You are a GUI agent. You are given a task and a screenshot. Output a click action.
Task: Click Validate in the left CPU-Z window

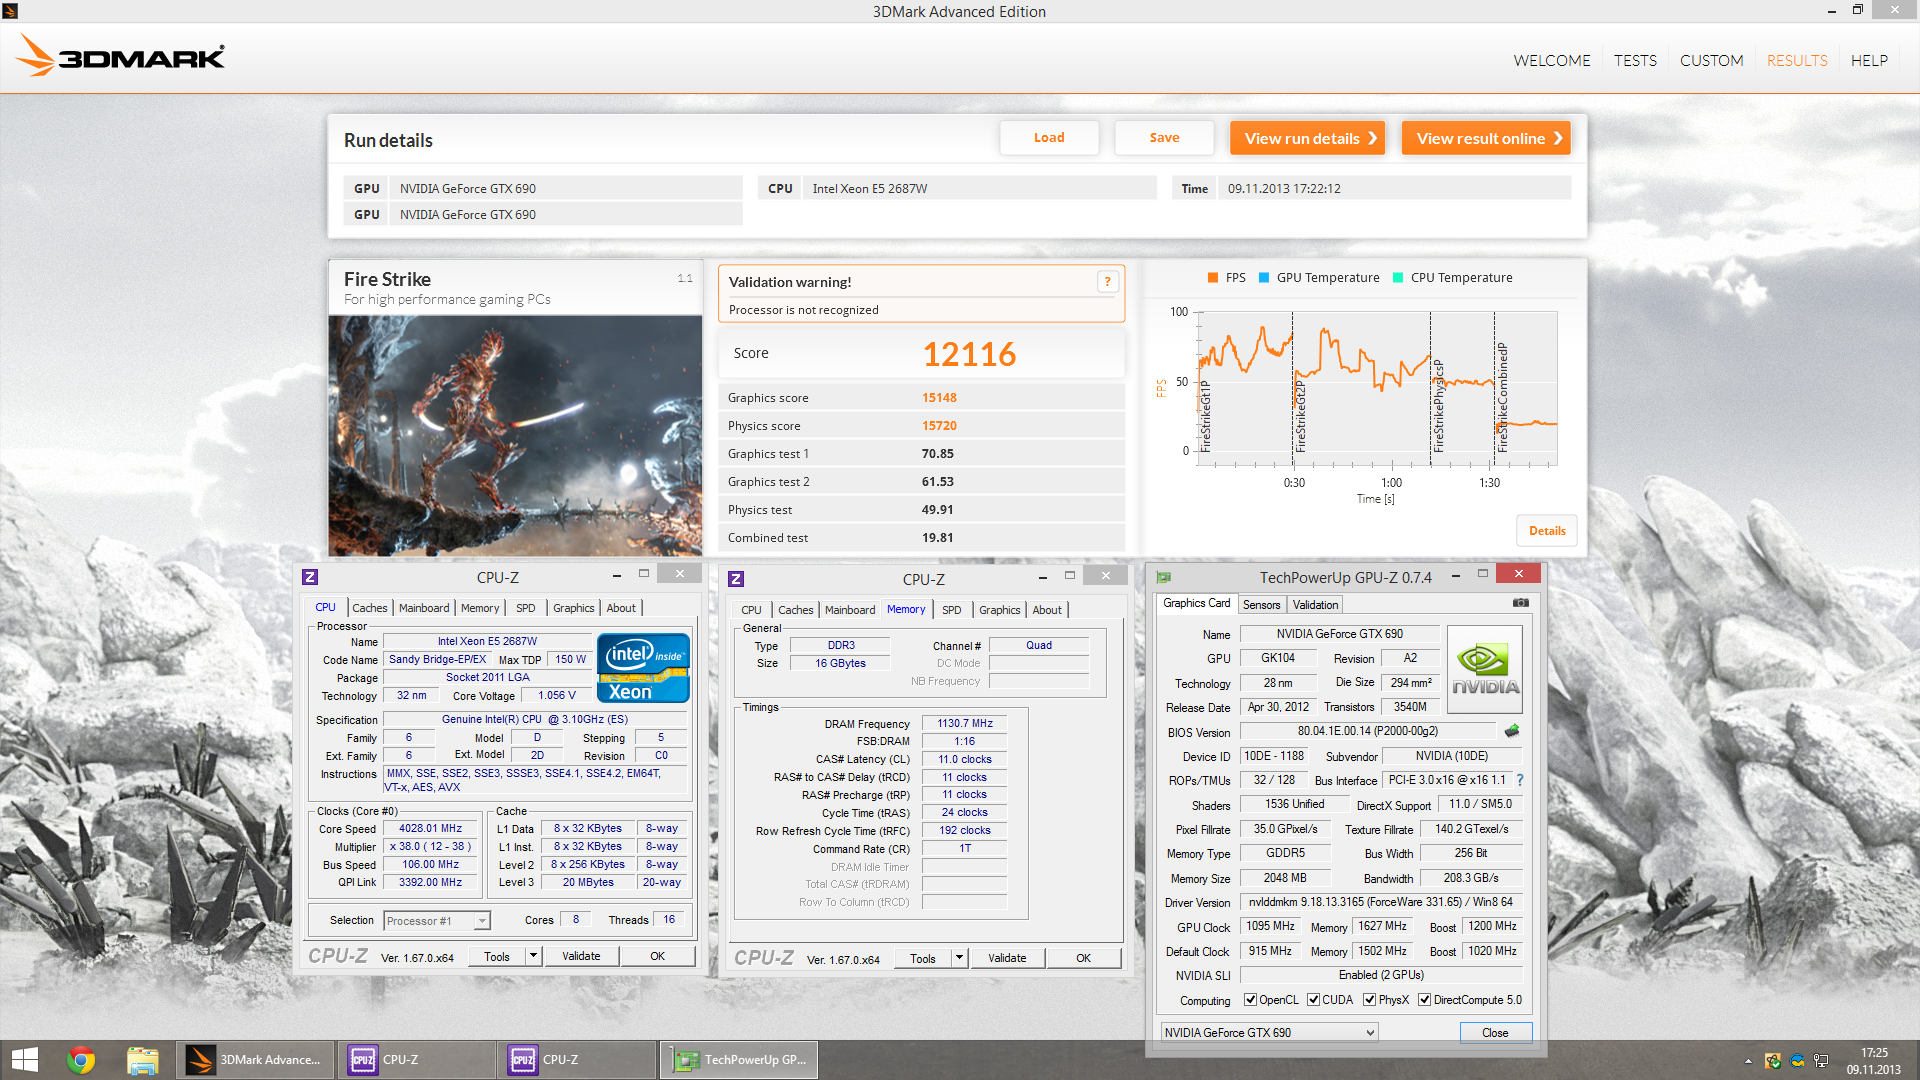tap(581, 956)
